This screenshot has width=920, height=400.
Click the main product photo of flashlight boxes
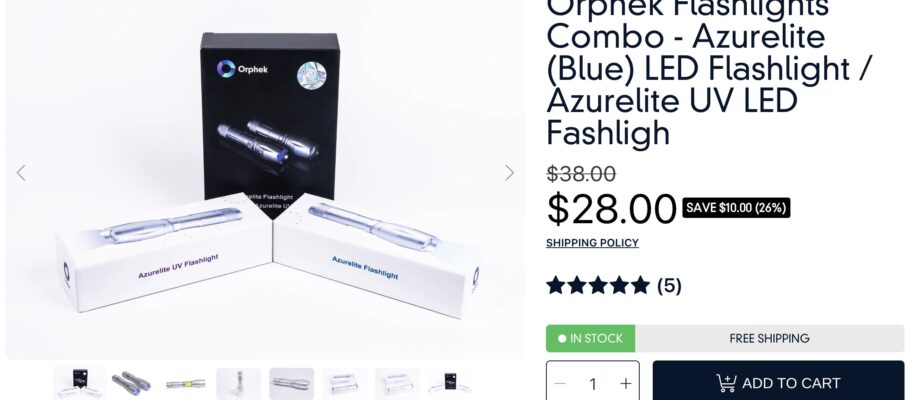pyautogui.click(x=265, y=176)
